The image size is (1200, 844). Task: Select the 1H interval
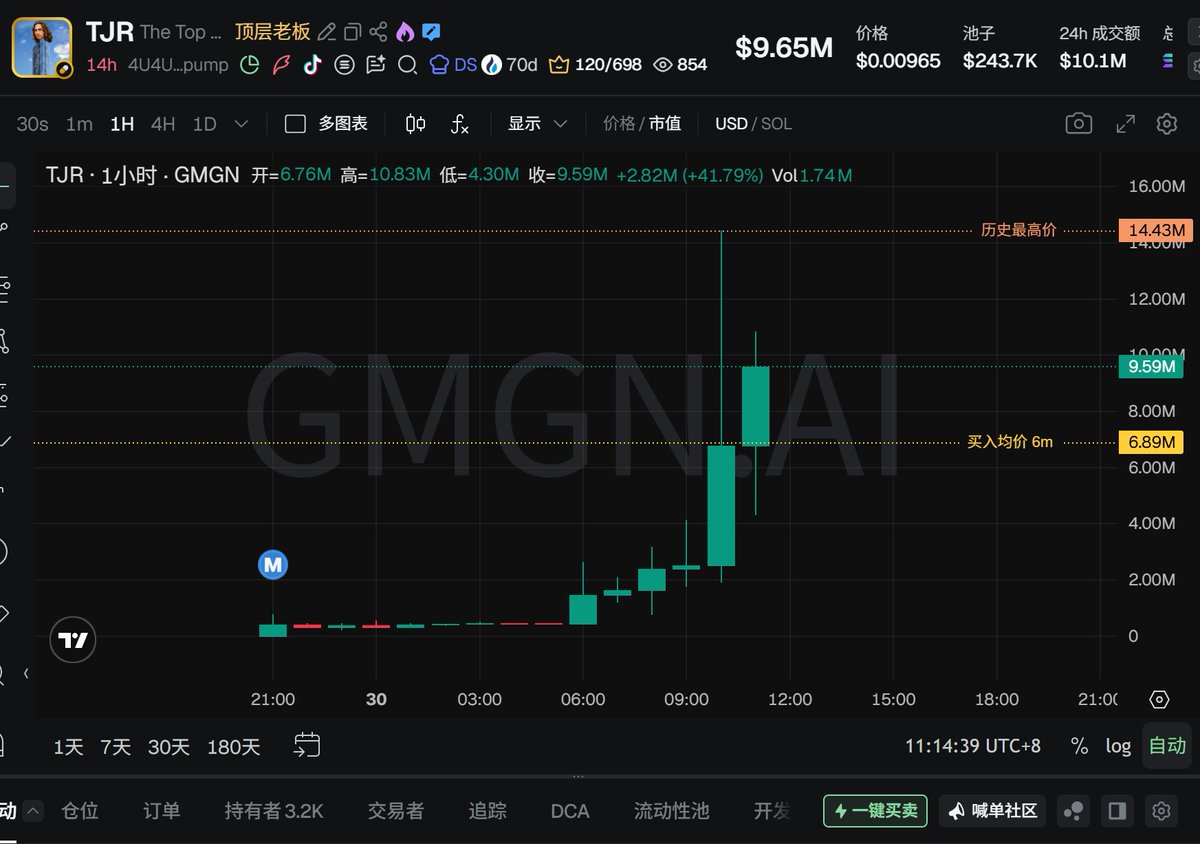122,124
